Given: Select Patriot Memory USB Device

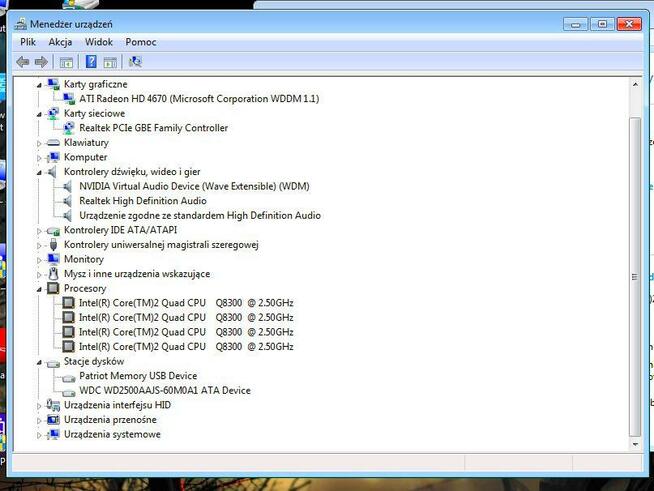Looking at the screenshot, I should tap(138, 376).
